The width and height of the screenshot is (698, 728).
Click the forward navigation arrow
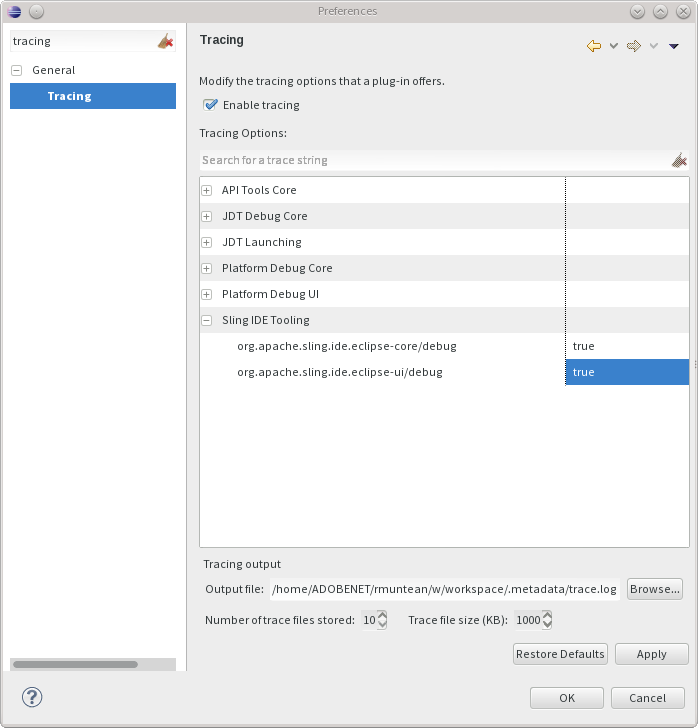(633, 46)
